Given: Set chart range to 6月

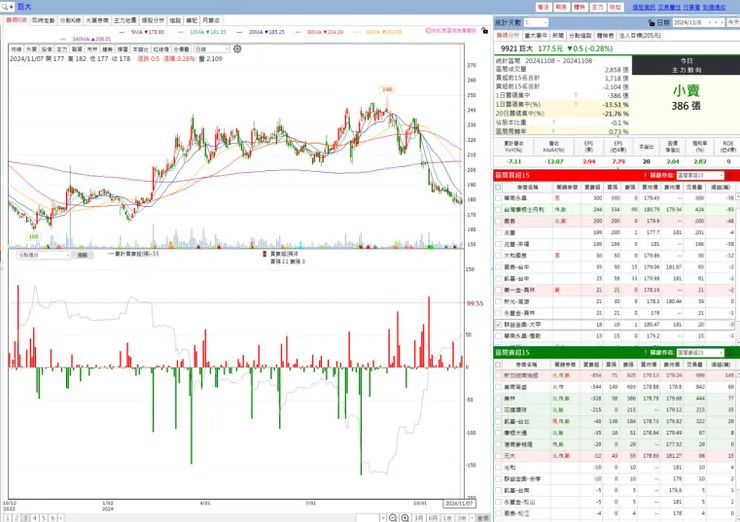Looking at the screenshot, I should tap(433, 518).
